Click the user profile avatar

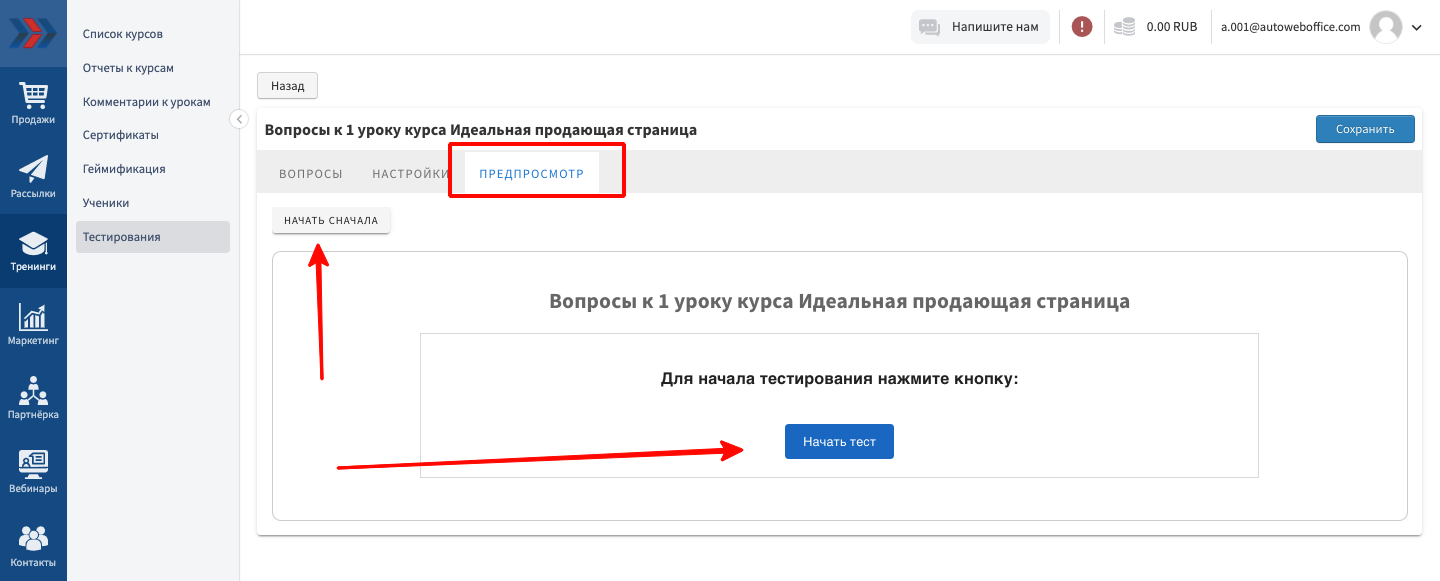coord(1385,27)
